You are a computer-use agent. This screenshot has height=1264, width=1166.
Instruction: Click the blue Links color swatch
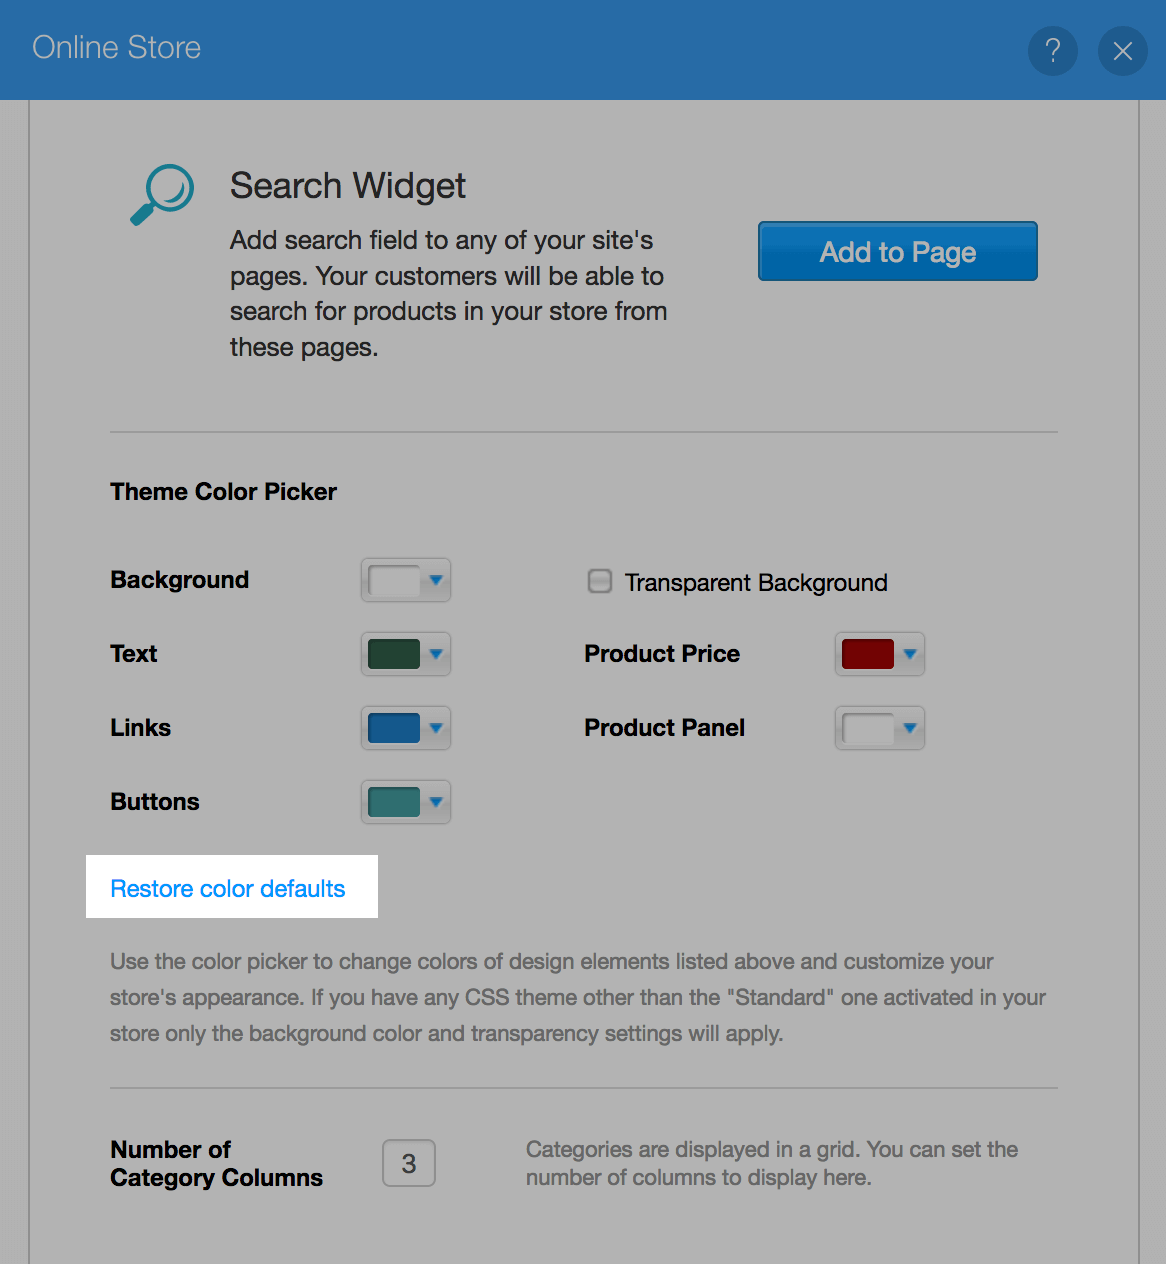pos(394,728)
